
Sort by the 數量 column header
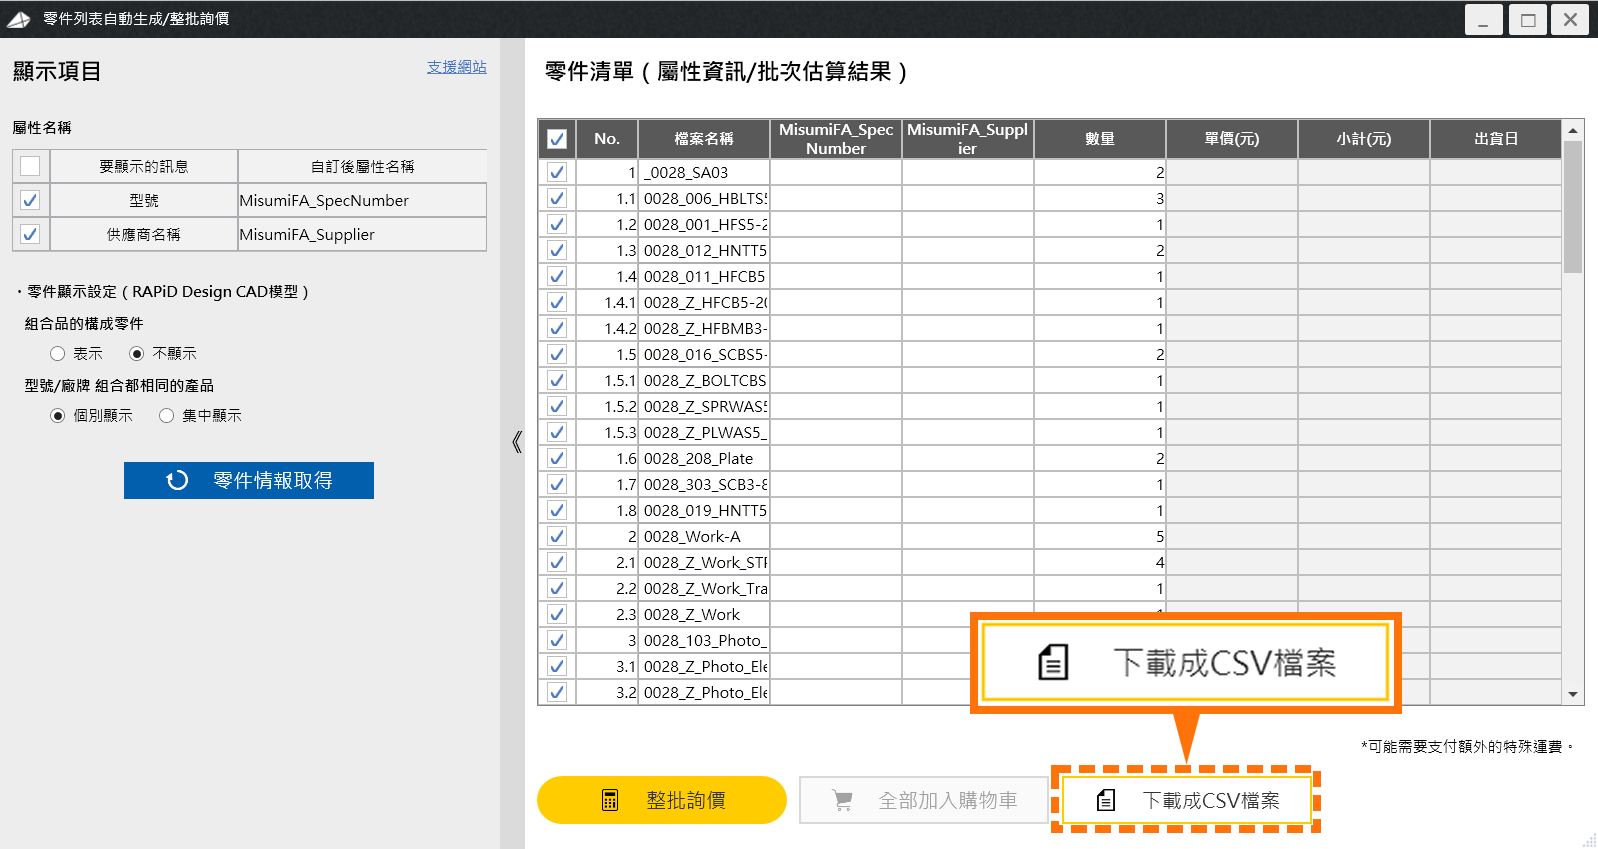pos(1099,139)
